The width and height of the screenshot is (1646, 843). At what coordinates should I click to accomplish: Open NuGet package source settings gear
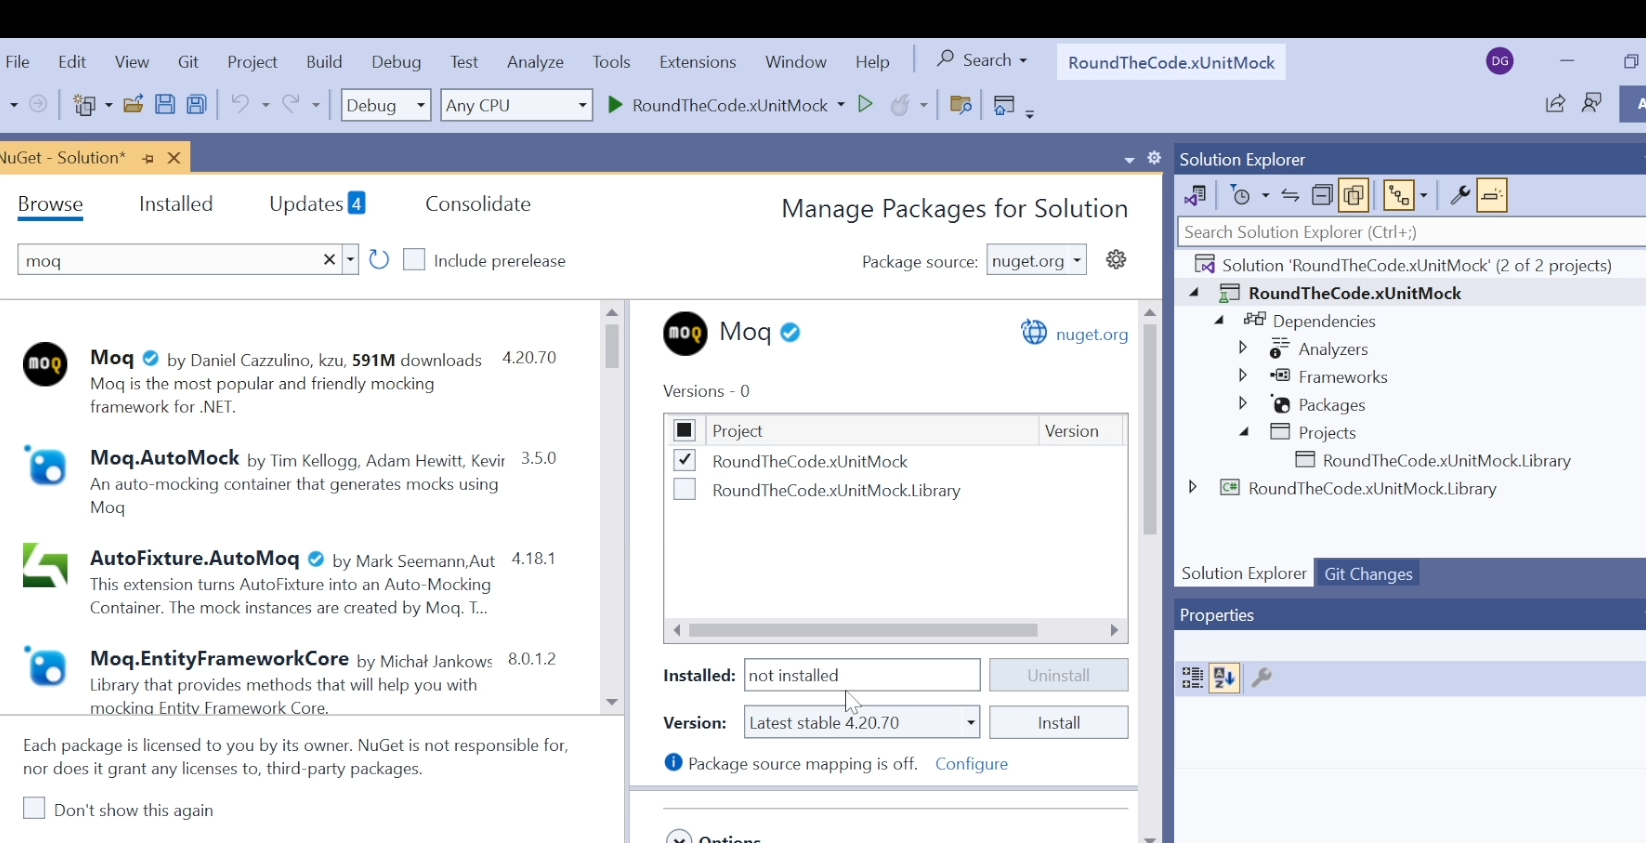pyautogui.click(x=1117, y=260)
